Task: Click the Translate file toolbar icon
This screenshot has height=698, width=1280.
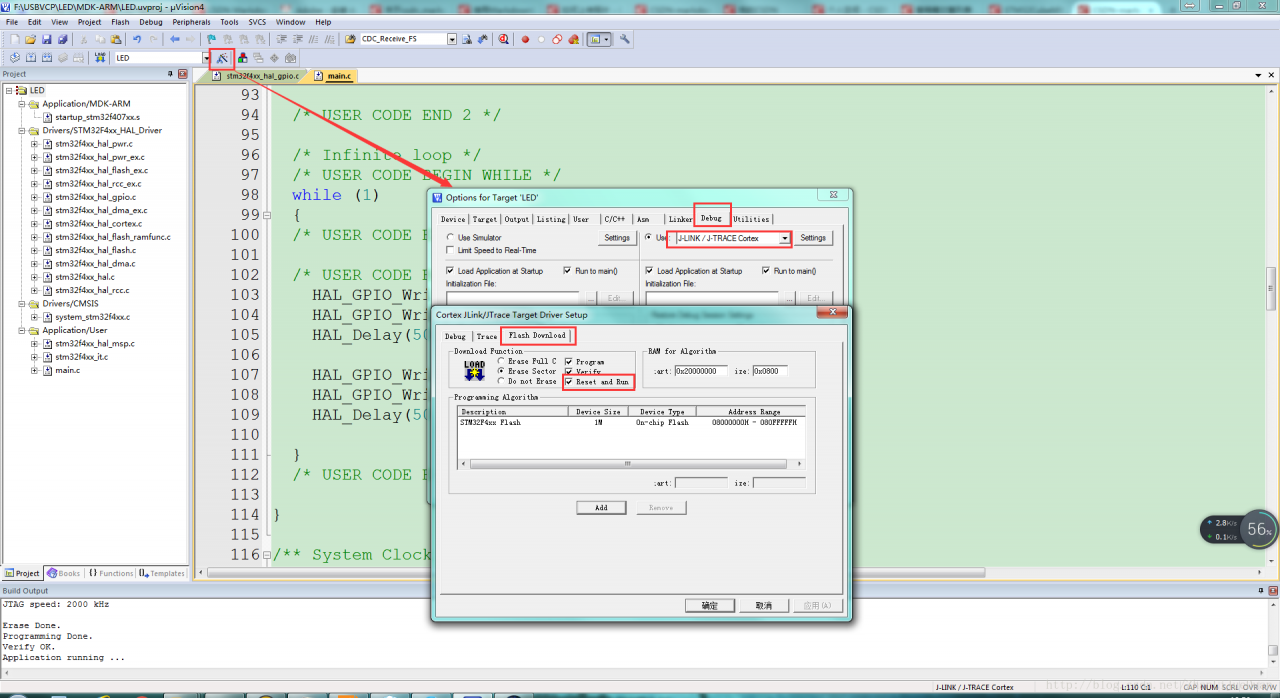Action: pos(15,58)
